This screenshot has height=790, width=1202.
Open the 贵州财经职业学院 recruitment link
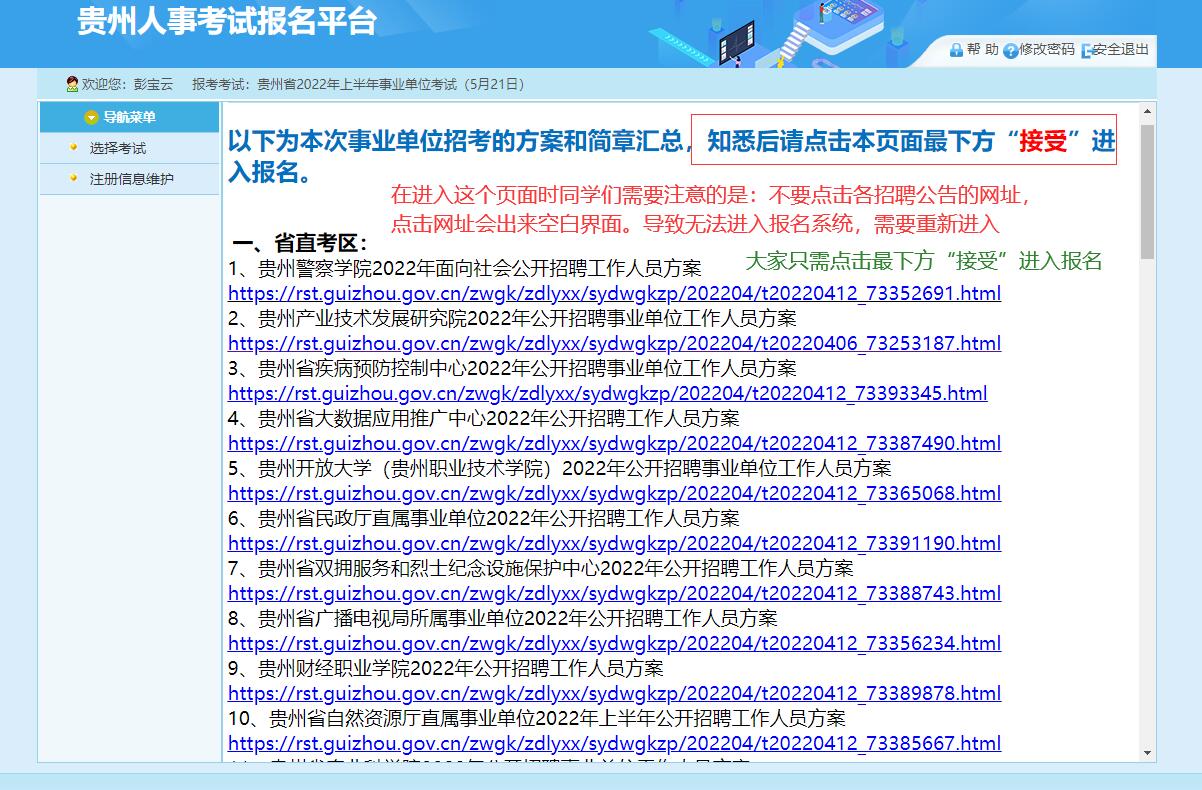tap(614, 693)
